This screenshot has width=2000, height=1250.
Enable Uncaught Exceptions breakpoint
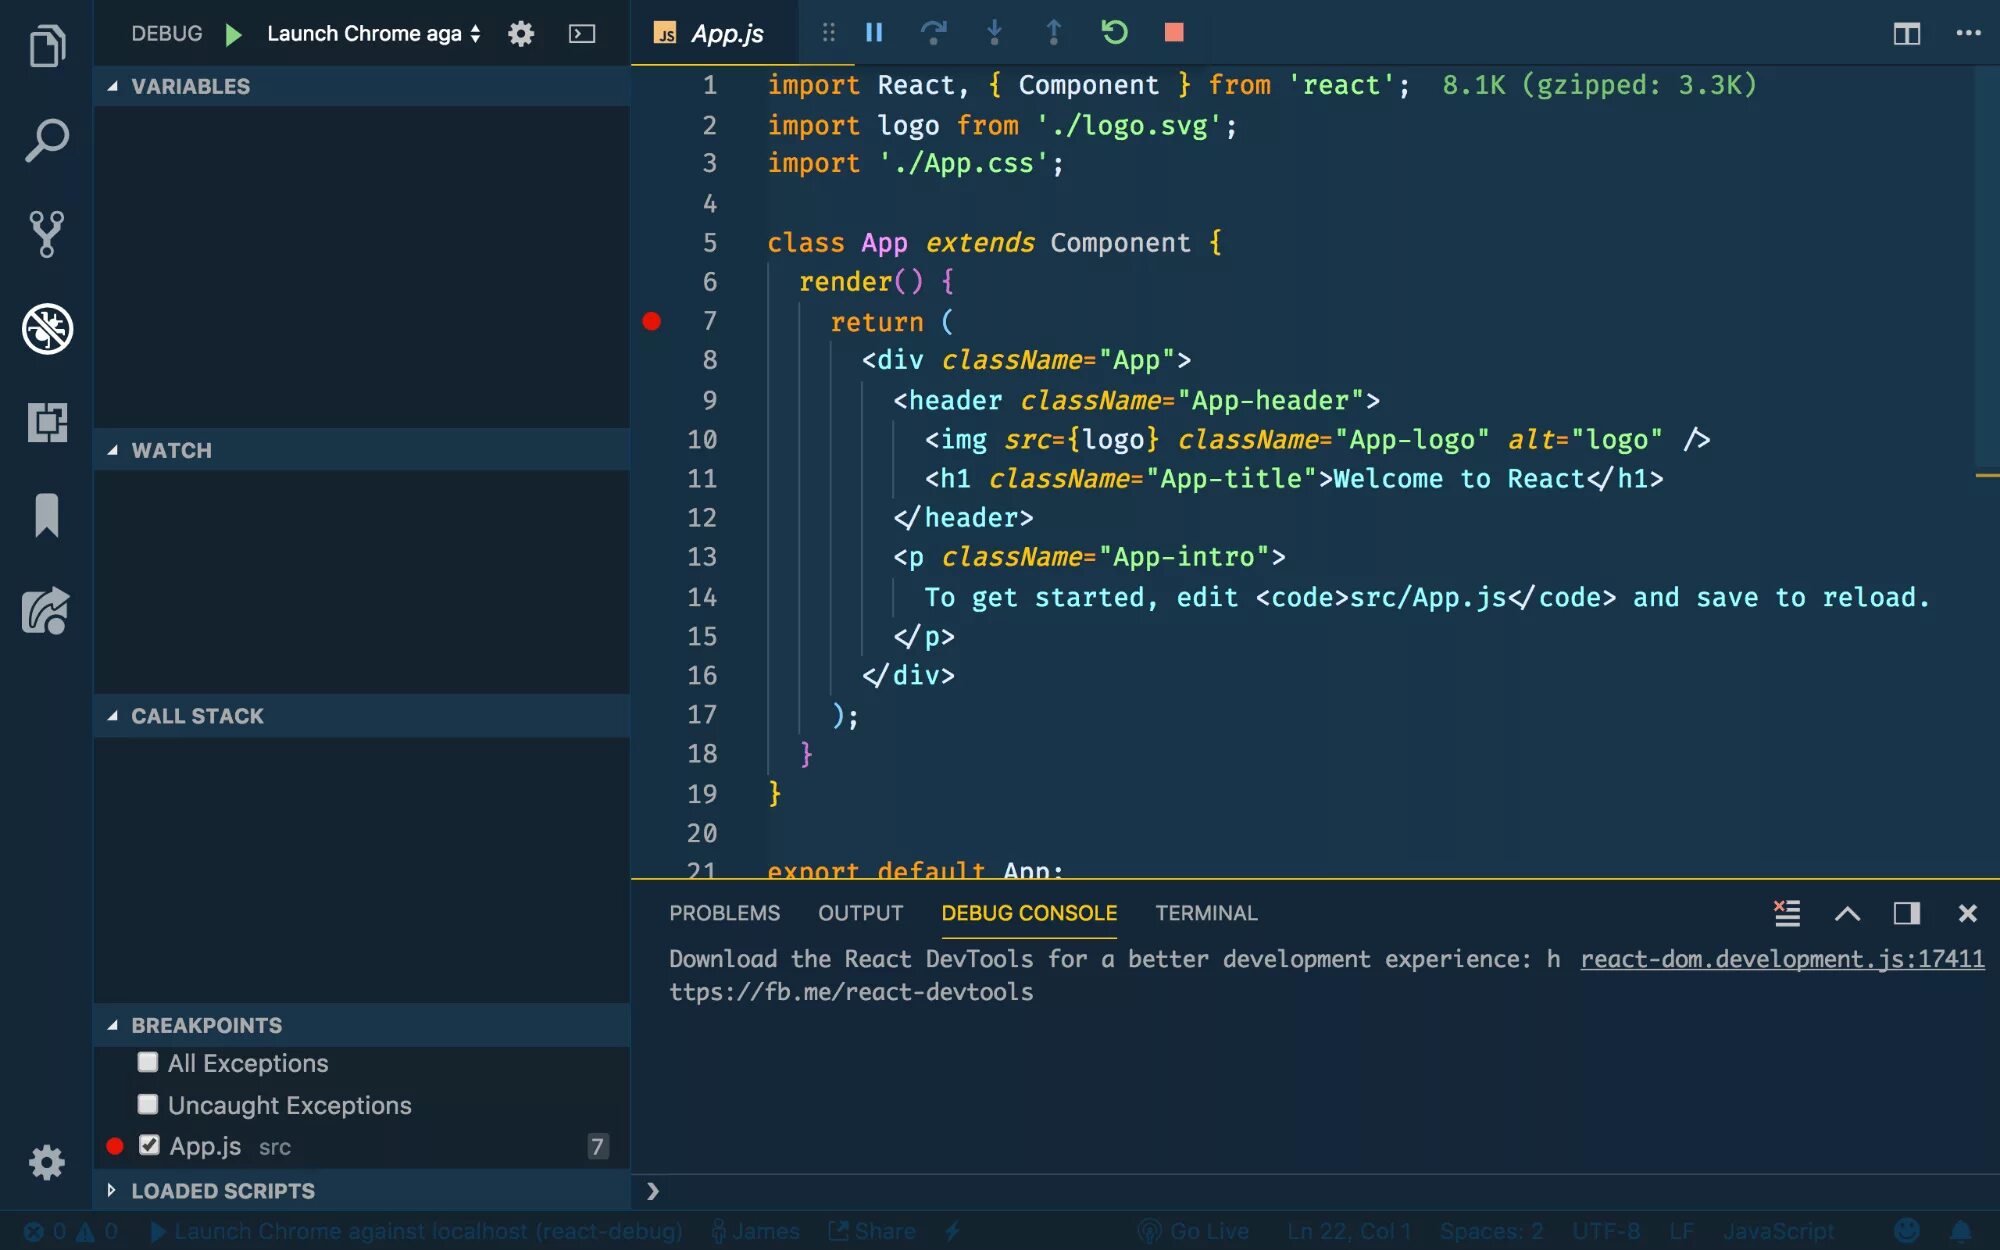point(148,1104)
